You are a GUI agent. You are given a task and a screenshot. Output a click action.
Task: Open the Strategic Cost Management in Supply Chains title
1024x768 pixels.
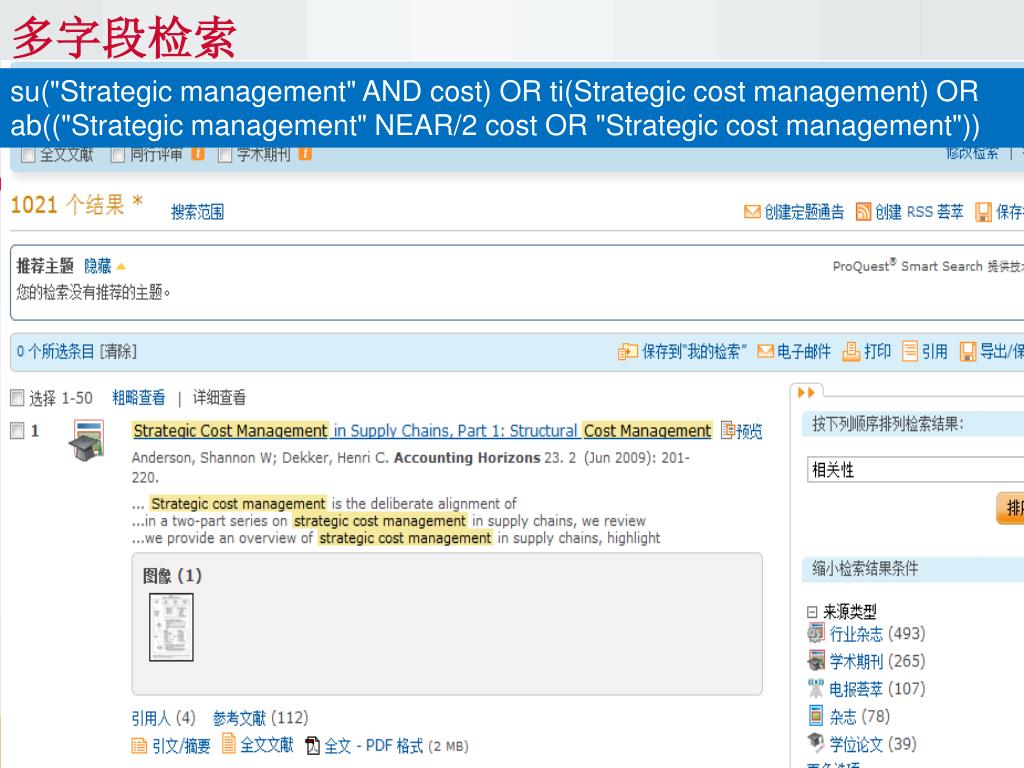tap(422, 430)
